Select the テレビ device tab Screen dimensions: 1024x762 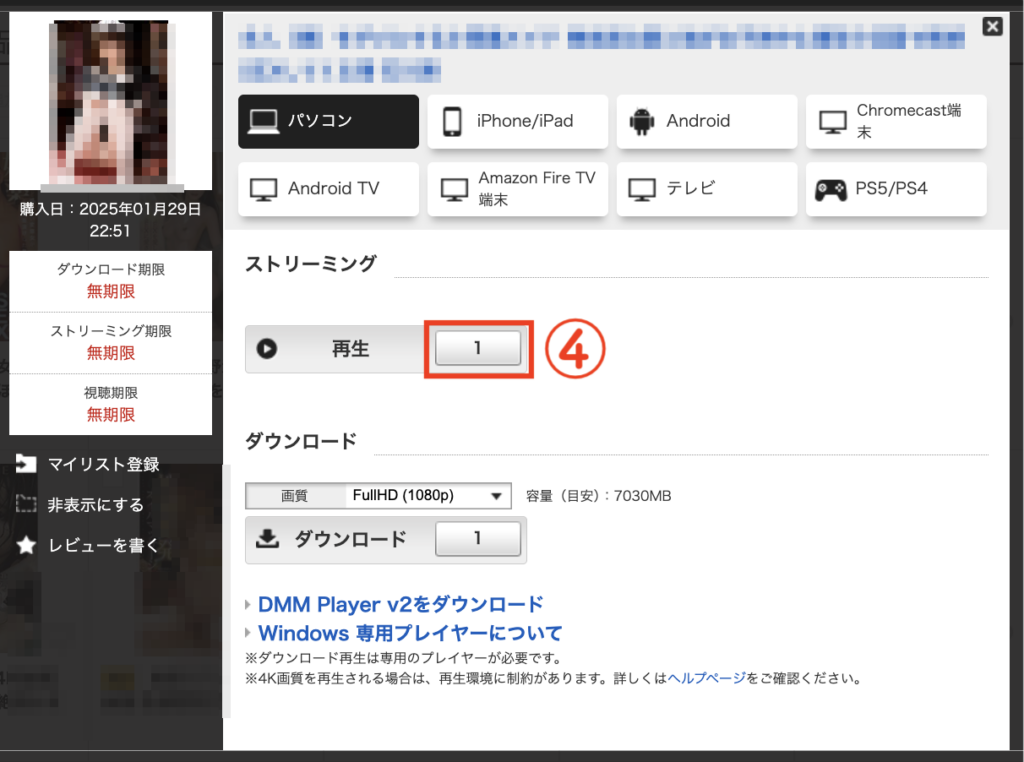tap(706, 189)
